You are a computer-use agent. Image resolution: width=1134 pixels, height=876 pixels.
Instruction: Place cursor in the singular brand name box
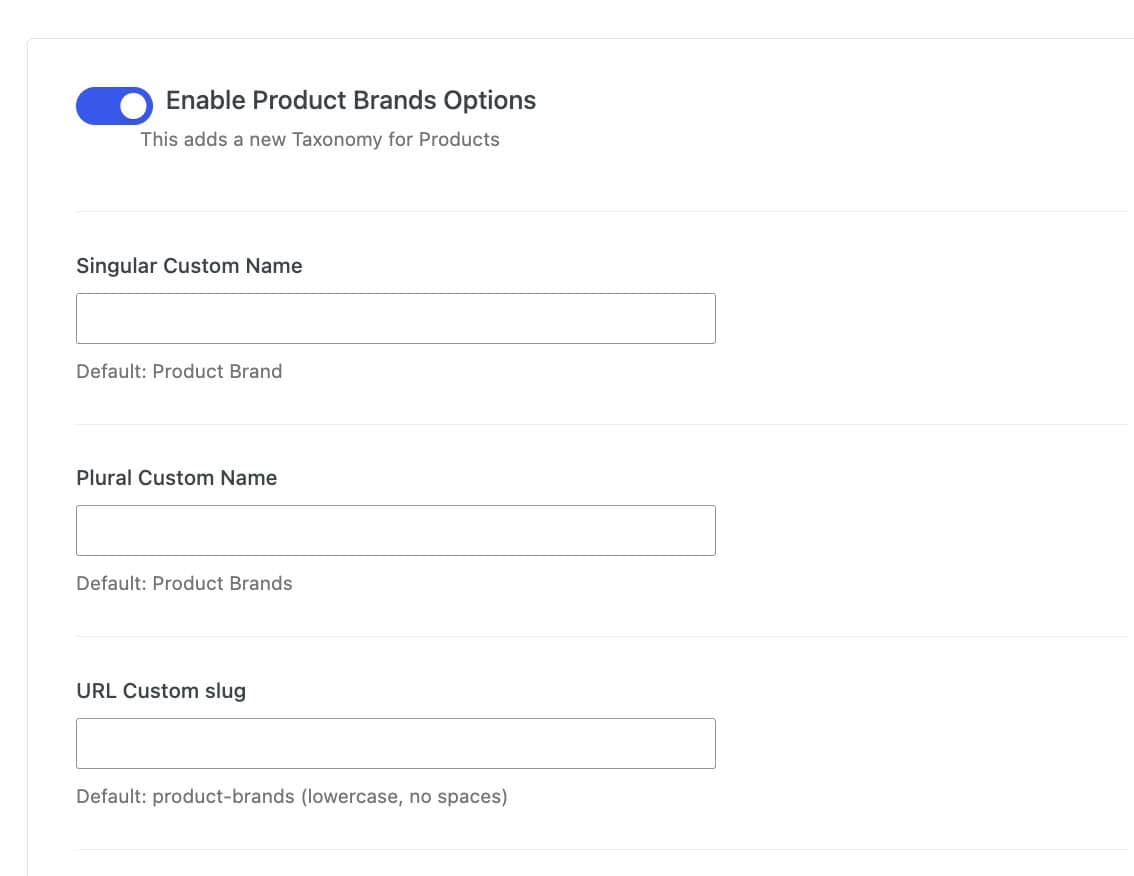395,318
